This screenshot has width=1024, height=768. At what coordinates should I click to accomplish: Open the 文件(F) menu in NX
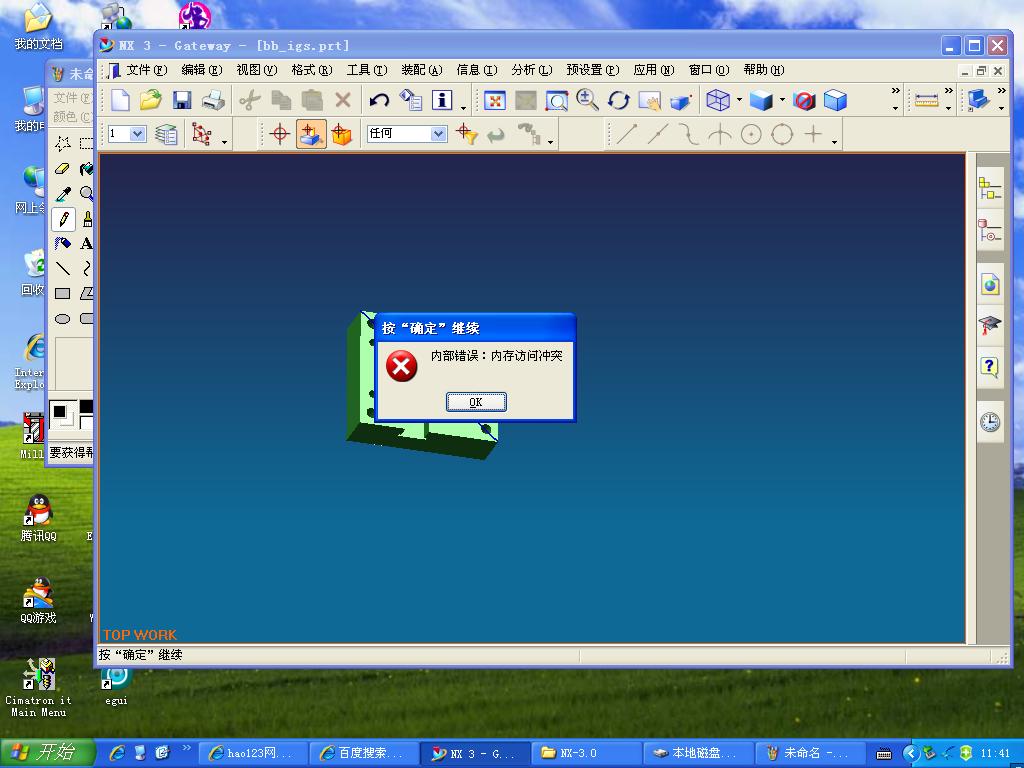pos(146,70)
